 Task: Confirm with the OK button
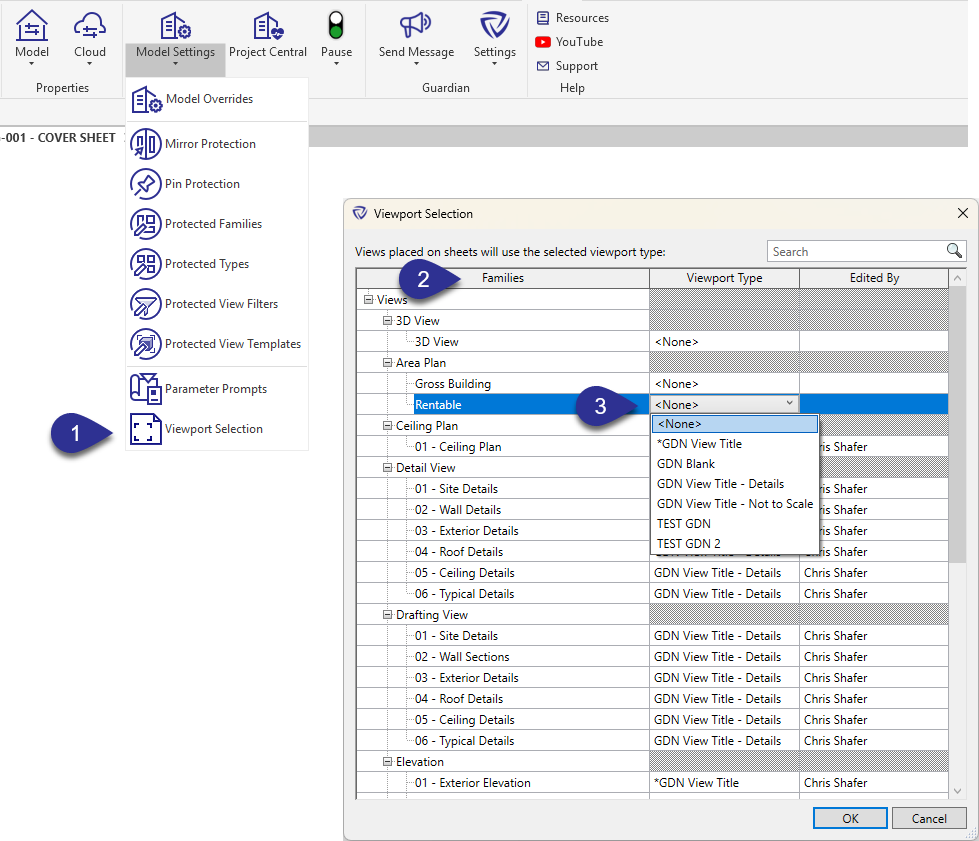pyautogui.click(x=850, y=819)
